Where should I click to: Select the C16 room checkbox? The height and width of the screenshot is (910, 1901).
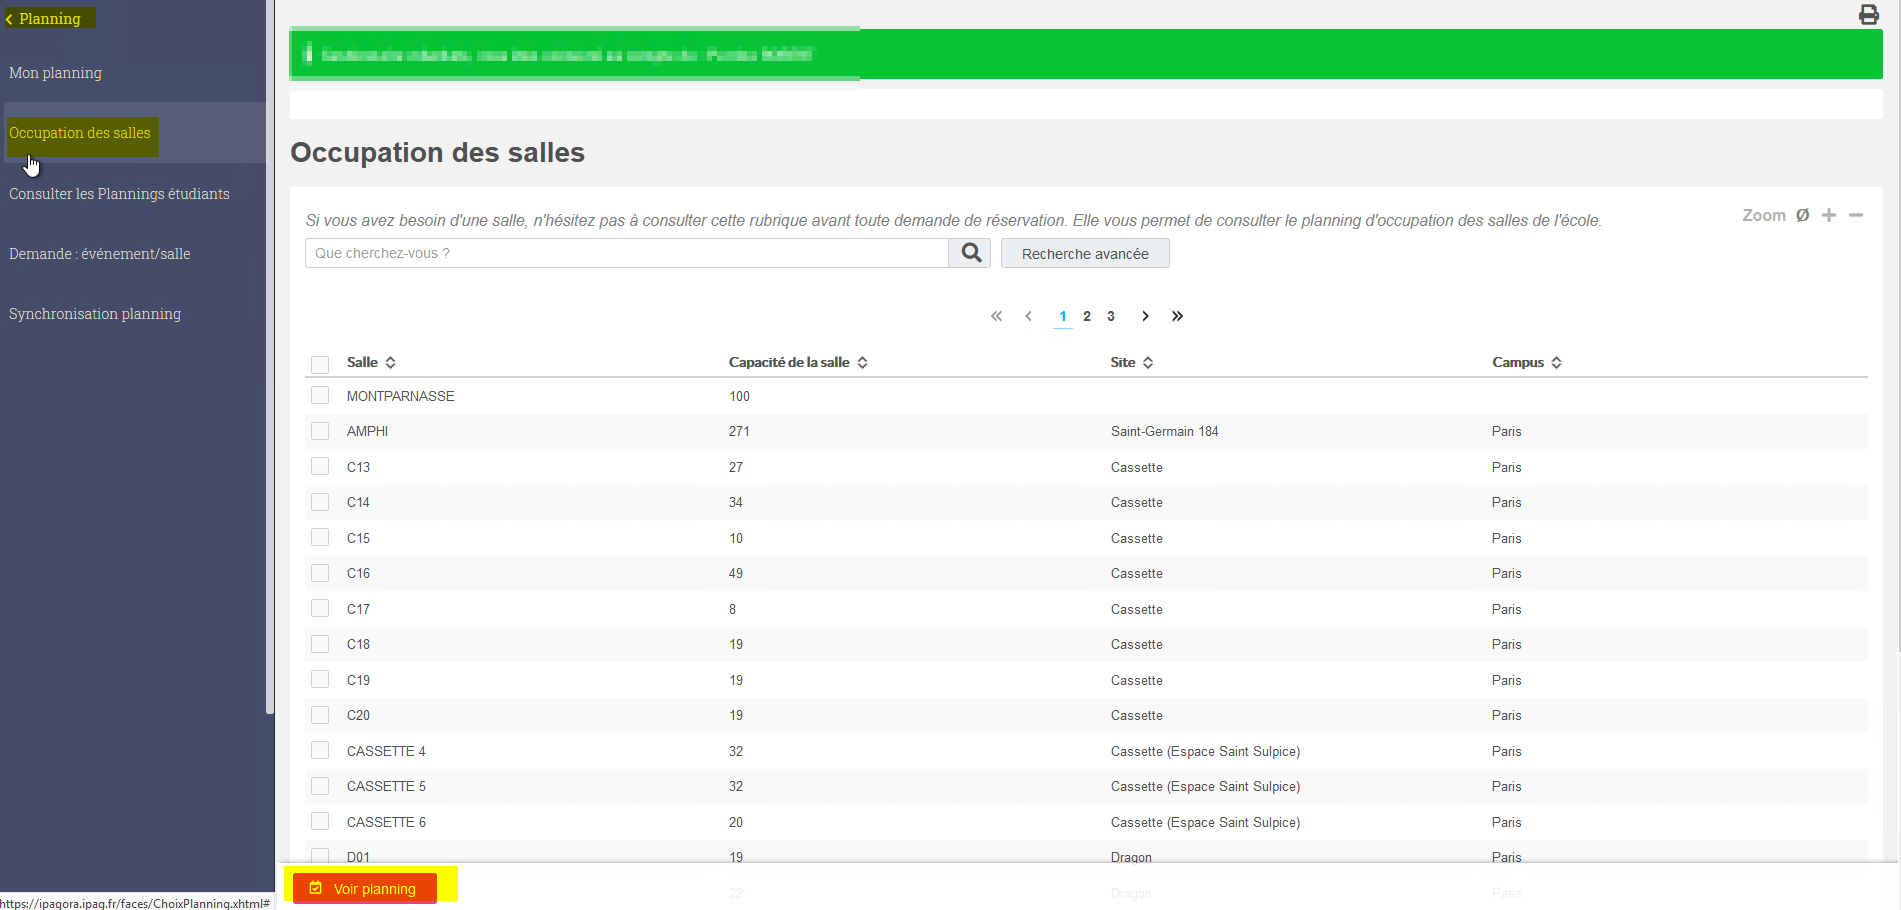coord(320,573)
